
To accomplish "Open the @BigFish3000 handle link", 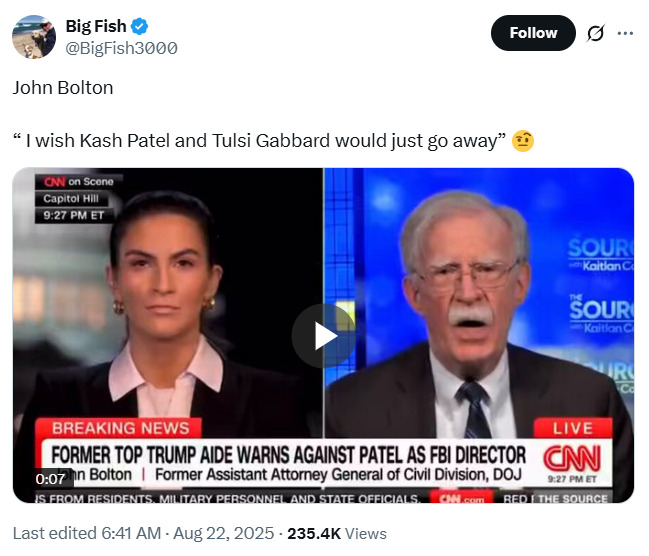I will [121, 48].
